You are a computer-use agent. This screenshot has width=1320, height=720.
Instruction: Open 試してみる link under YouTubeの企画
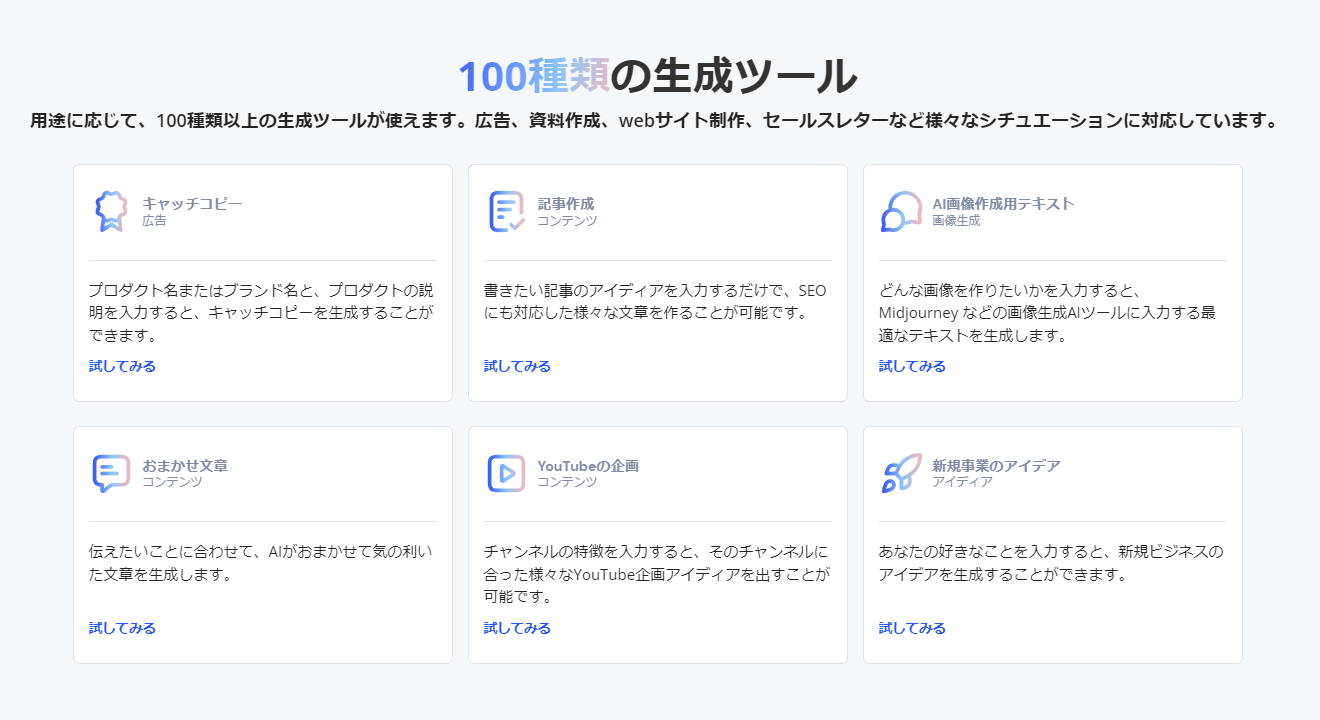tap(517, 628)
